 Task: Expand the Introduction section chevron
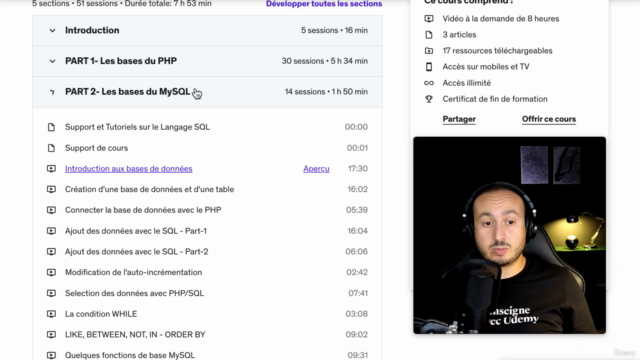(52, 30)
